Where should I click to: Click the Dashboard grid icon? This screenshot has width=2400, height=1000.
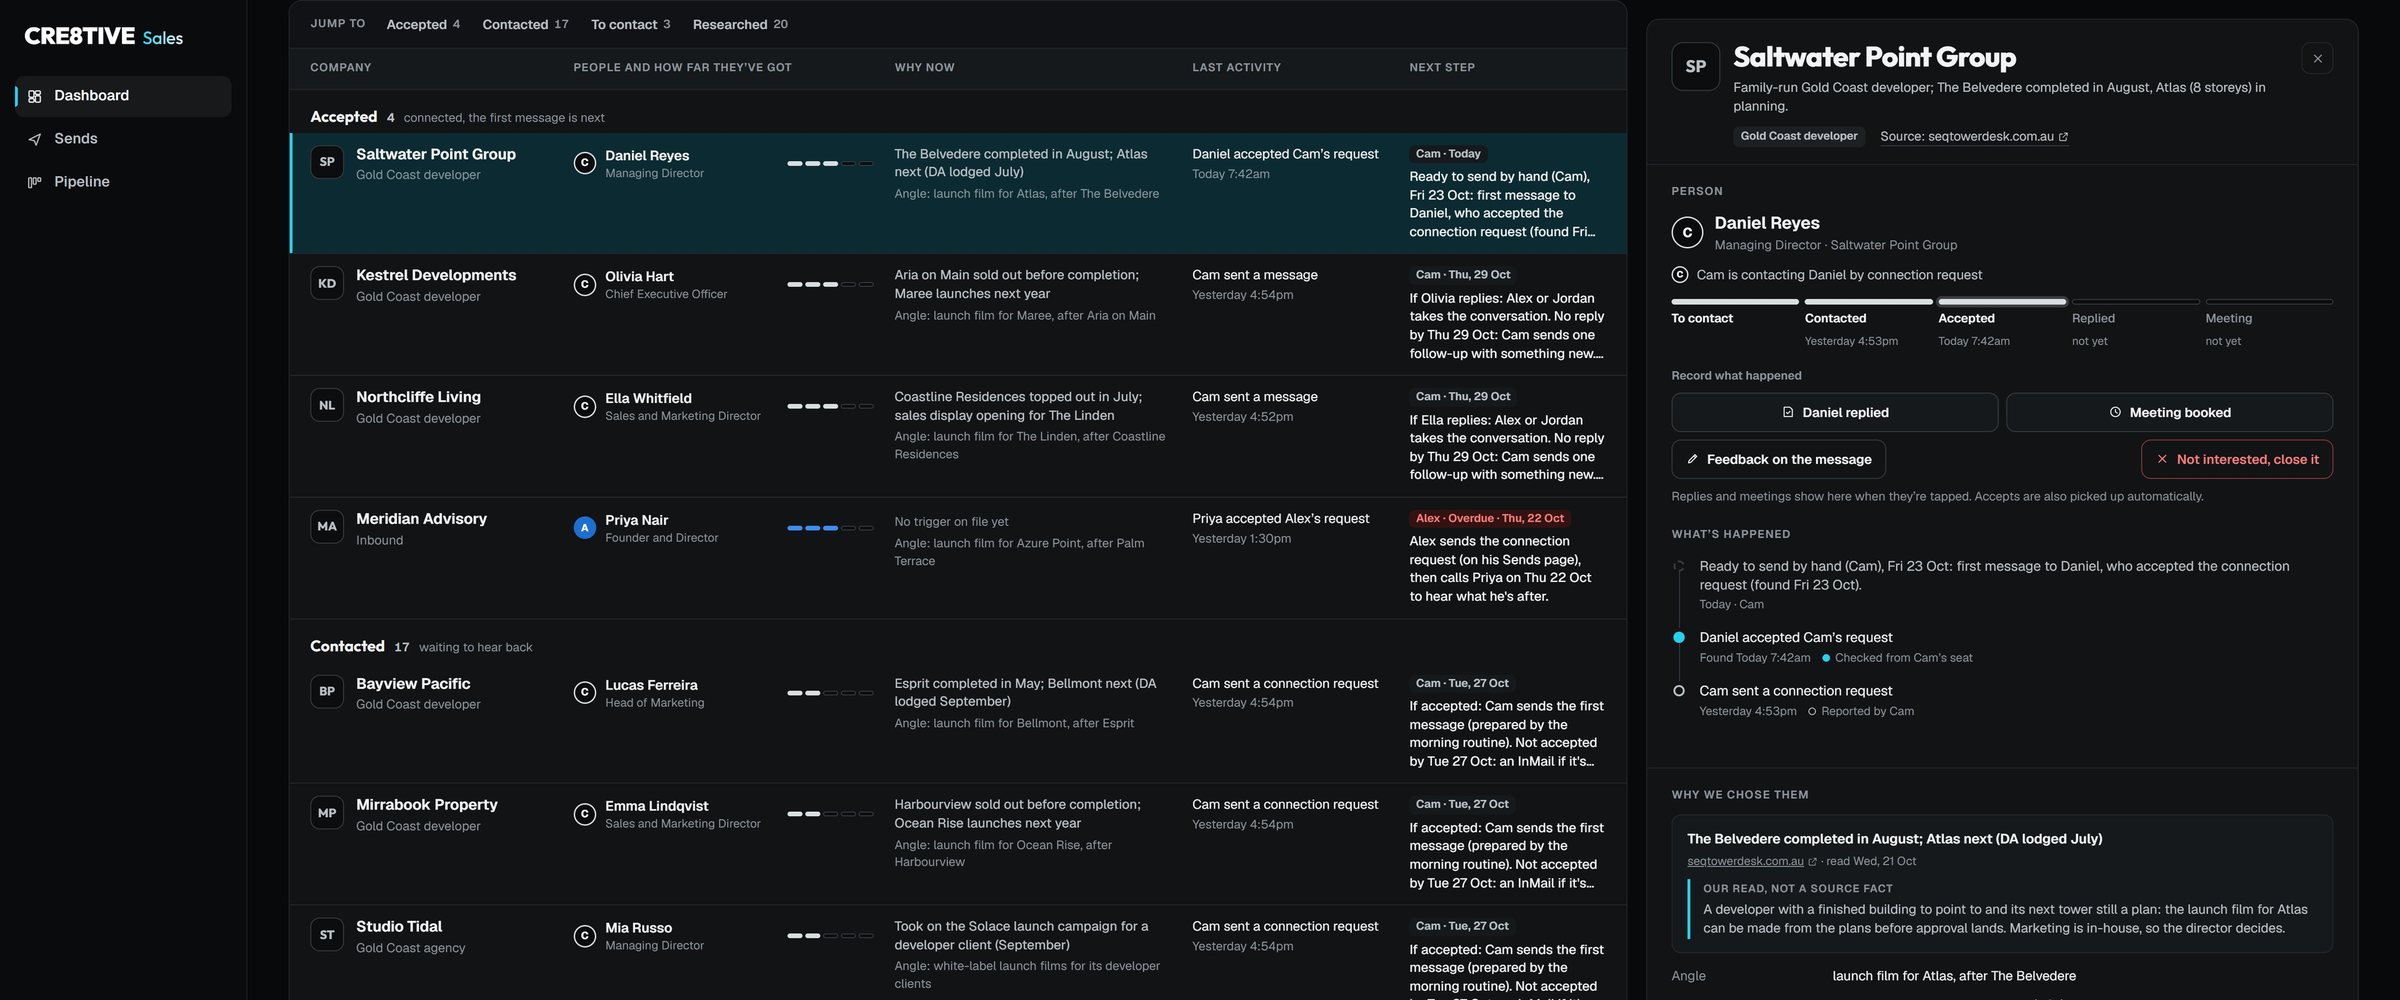click(x=35, y=96)
